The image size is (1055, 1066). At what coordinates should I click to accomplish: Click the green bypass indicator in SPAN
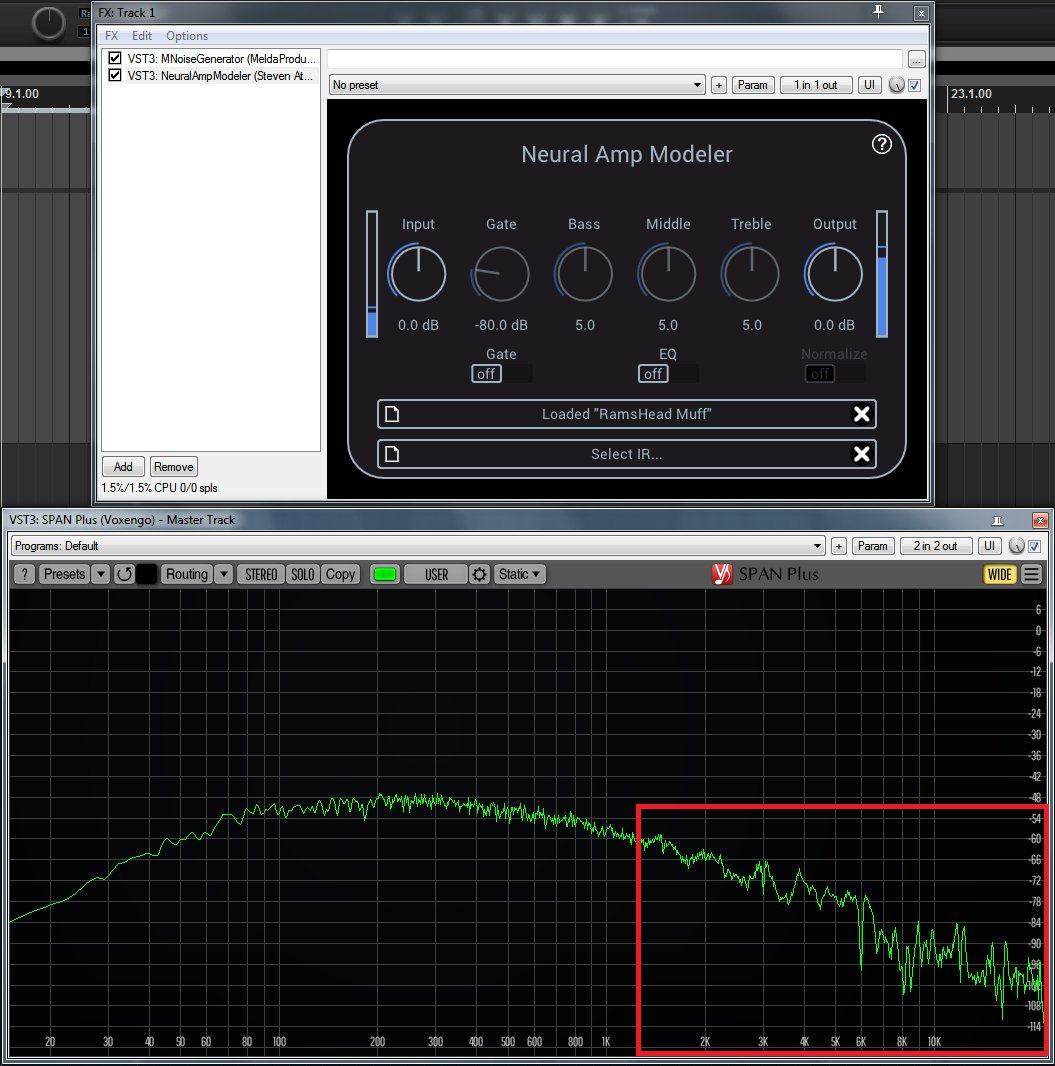point(385,574)
